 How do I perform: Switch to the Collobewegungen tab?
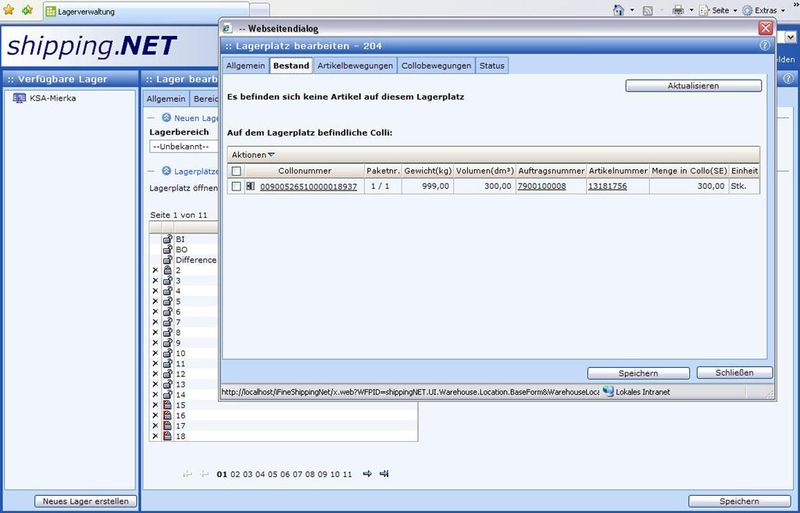point(436,66)
